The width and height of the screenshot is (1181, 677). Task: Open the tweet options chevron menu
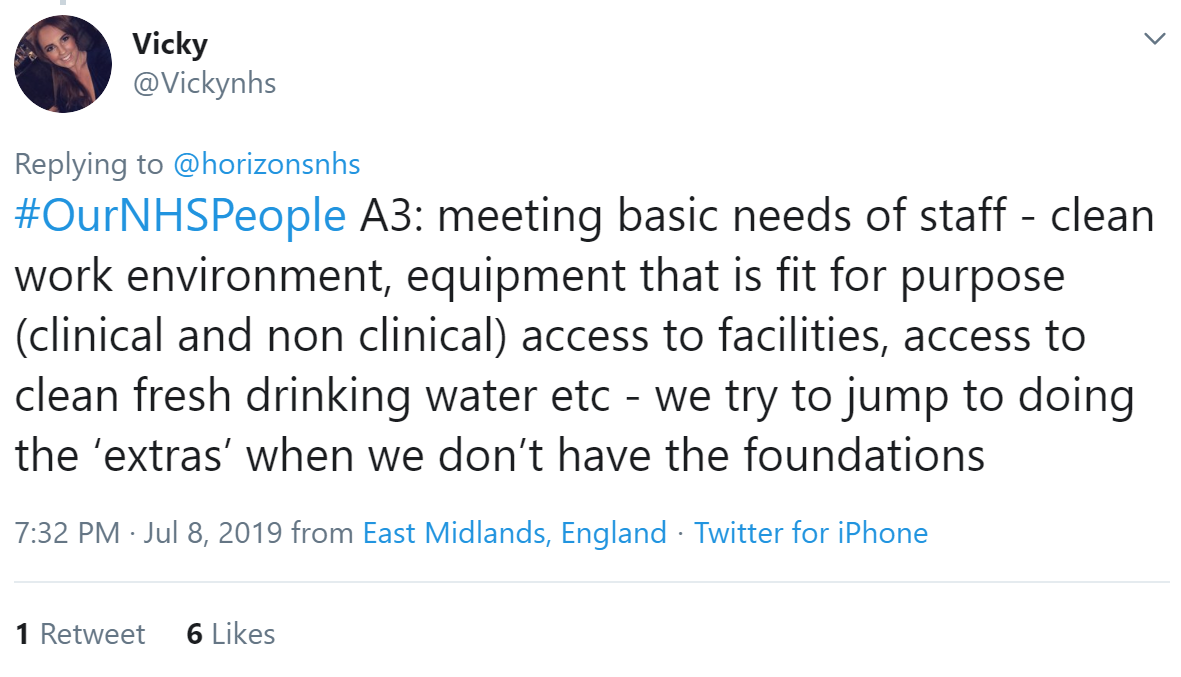[1155, 39]
